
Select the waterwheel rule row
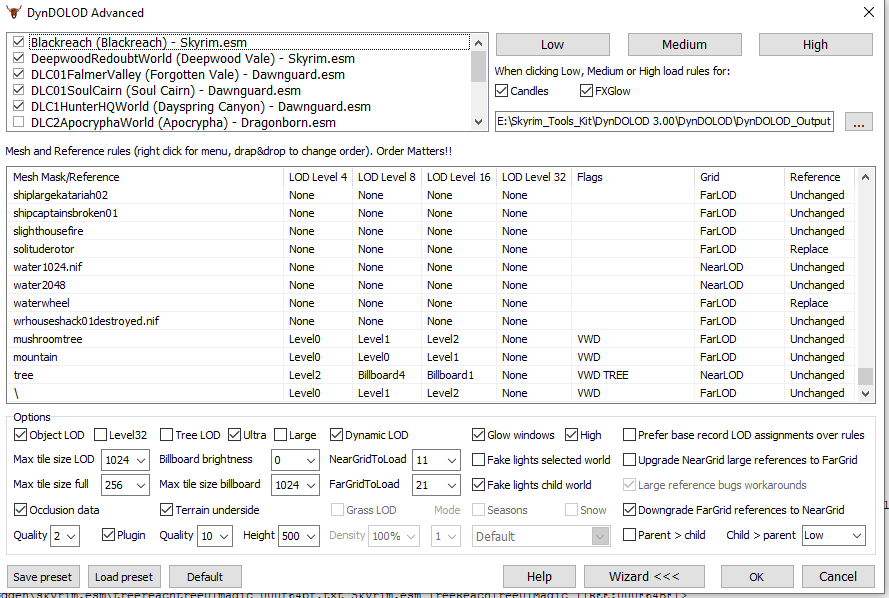[x=431, y=303]
